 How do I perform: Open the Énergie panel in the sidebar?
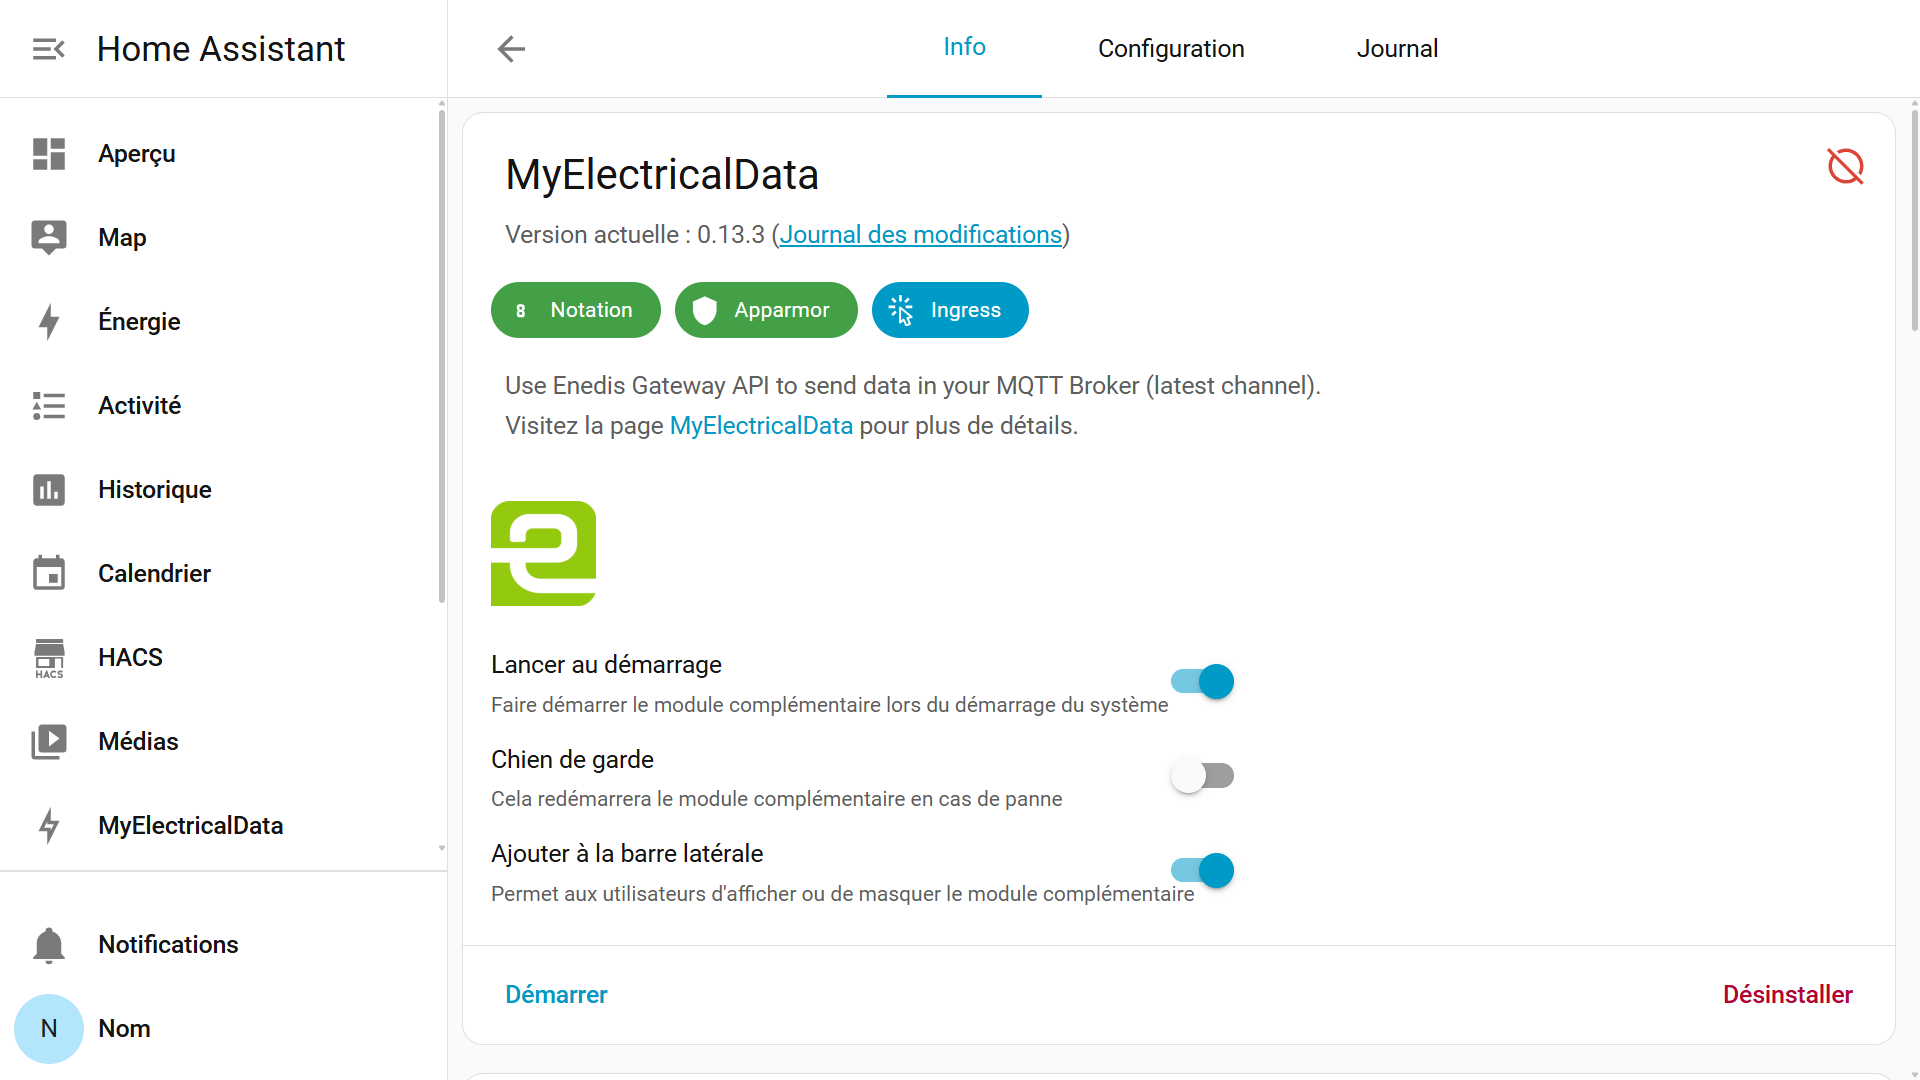139,322
